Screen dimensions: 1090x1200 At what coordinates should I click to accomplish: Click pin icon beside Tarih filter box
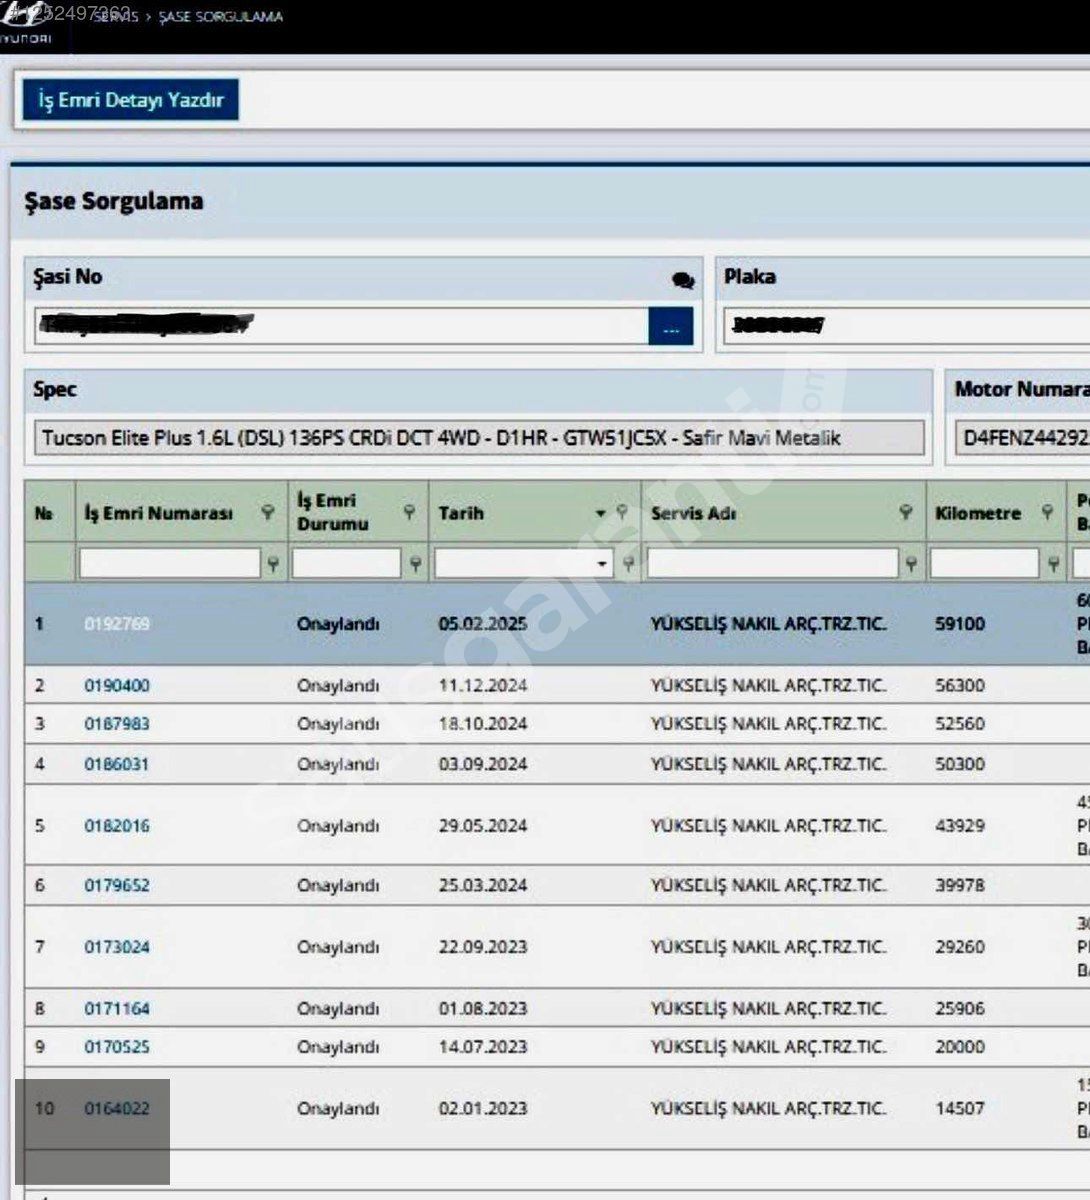[628, 564]
